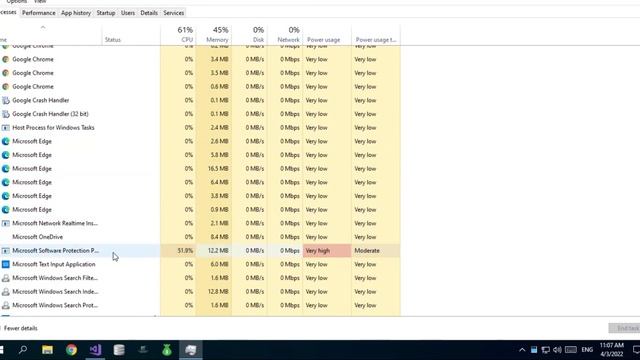The width and height of the screenshot is (640, 360).
Task: Click the ENG language indicator
Action: (x=587, y=350)
